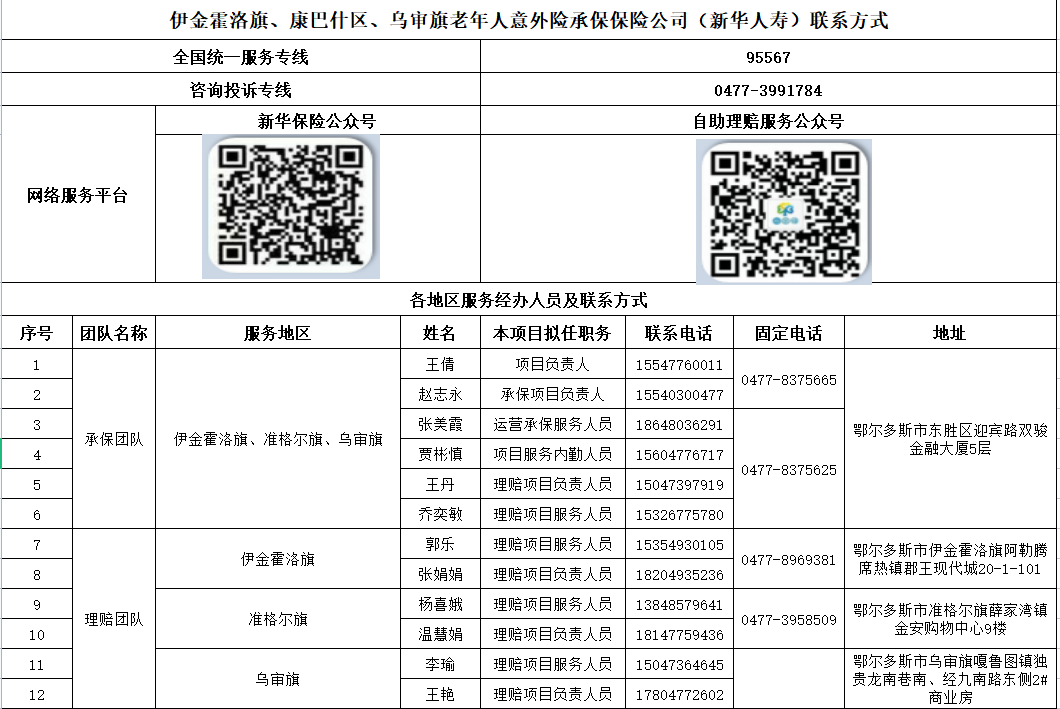Select the 自助理赔服务公众号 header cell
This screenshot has height=709, width=1060.
768,121
